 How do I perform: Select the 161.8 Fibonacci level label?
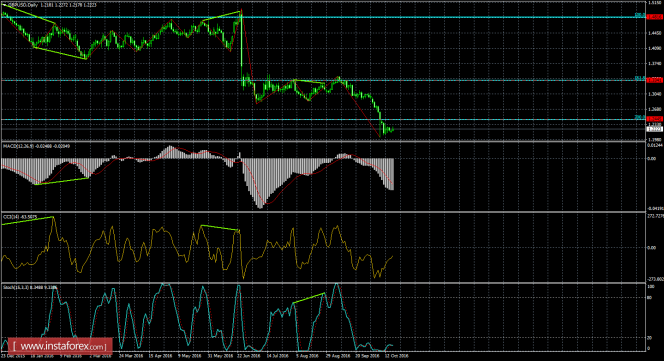[640, 78]
